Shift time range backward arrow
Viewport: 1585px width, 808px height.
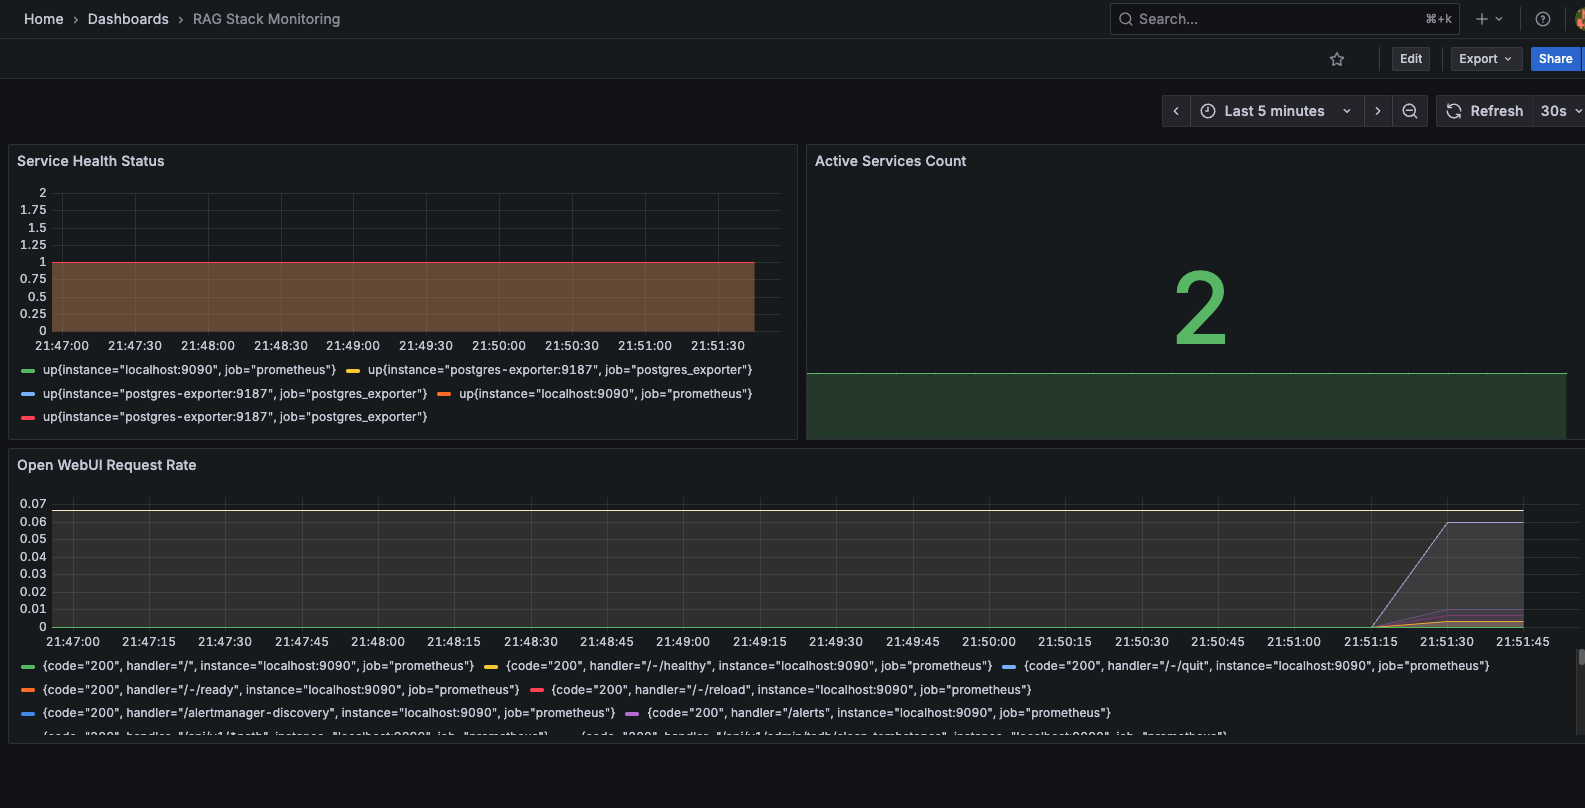tap(1176, 111)
